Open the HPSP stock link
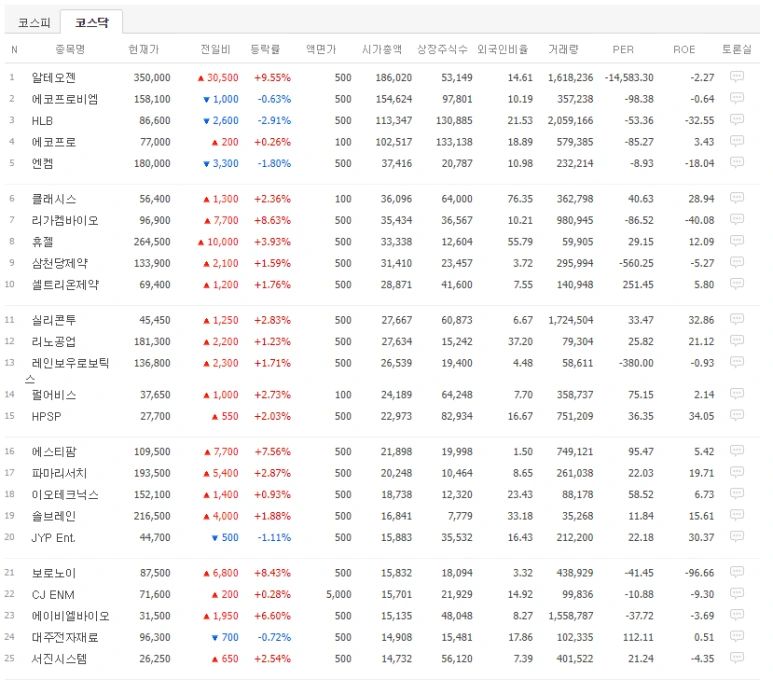Viewport: 773px width, 680px height. pos(46,417)
